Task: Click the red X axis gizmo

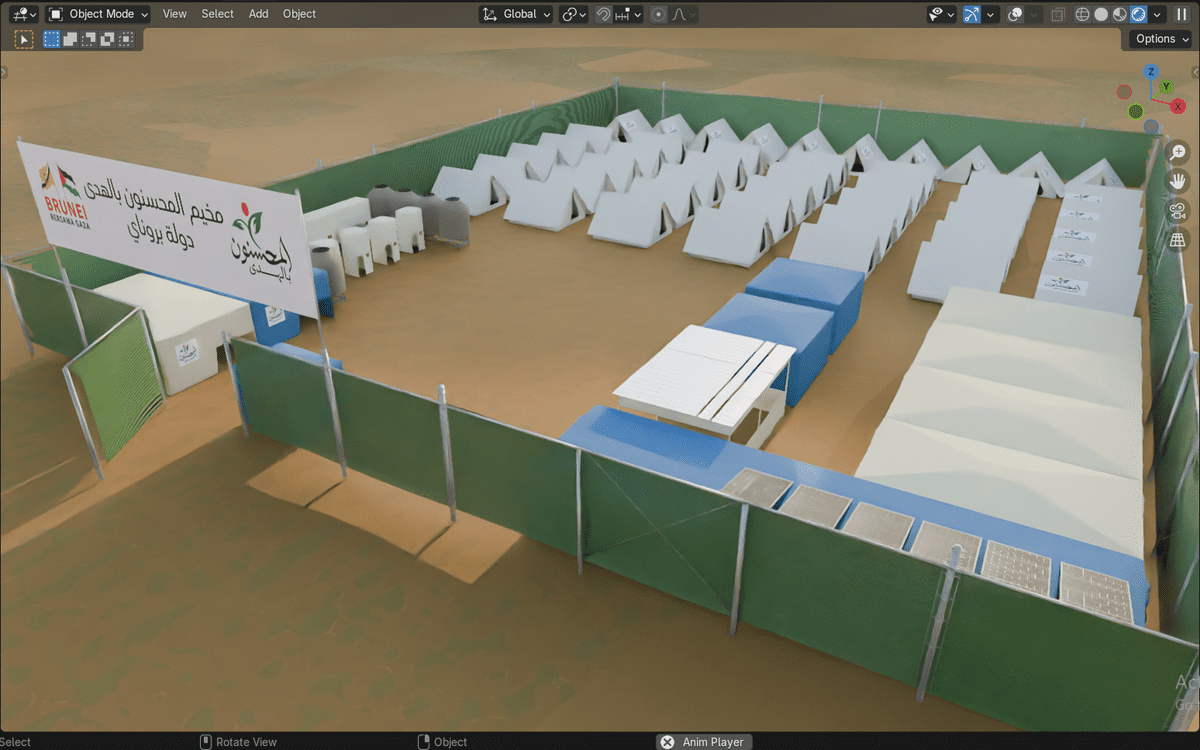Action: coord(1178,107)
